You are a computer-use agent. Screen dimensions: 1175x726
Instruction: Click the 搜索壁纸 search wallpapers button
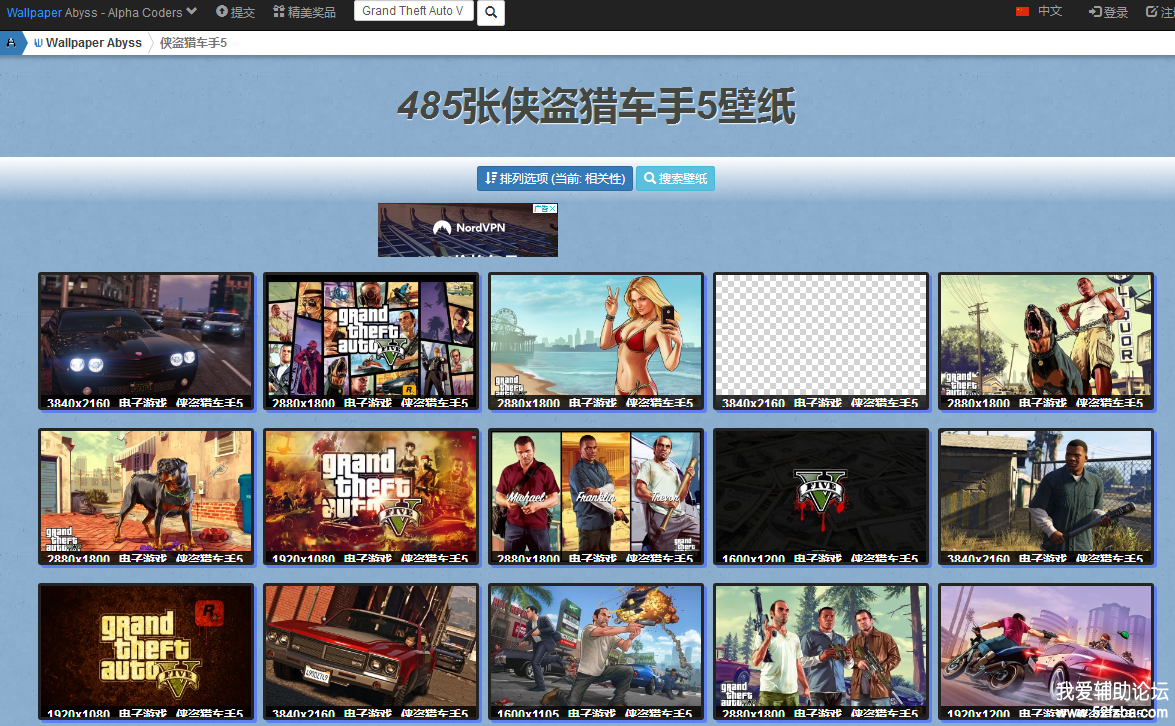coord(675,178)
